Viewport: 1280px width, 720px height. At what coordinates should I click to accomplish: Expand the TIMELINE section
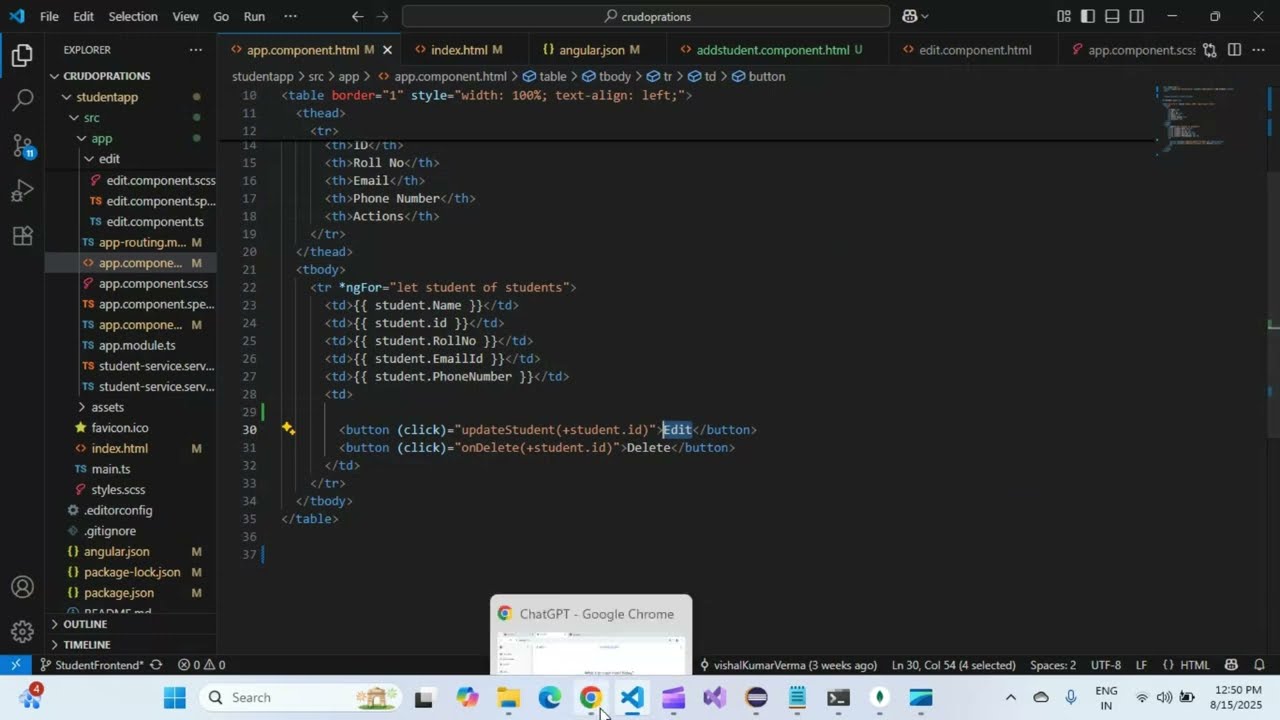pos(130,645)
